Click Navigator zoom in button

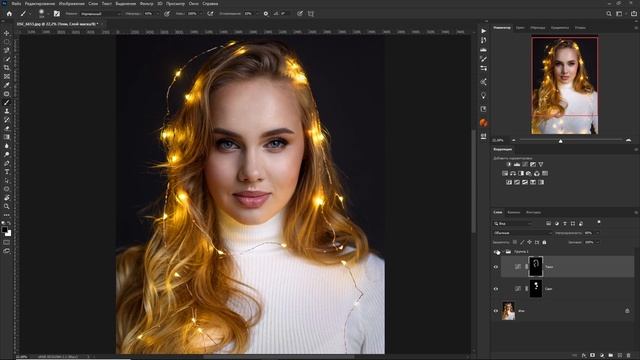coord(628,140)
